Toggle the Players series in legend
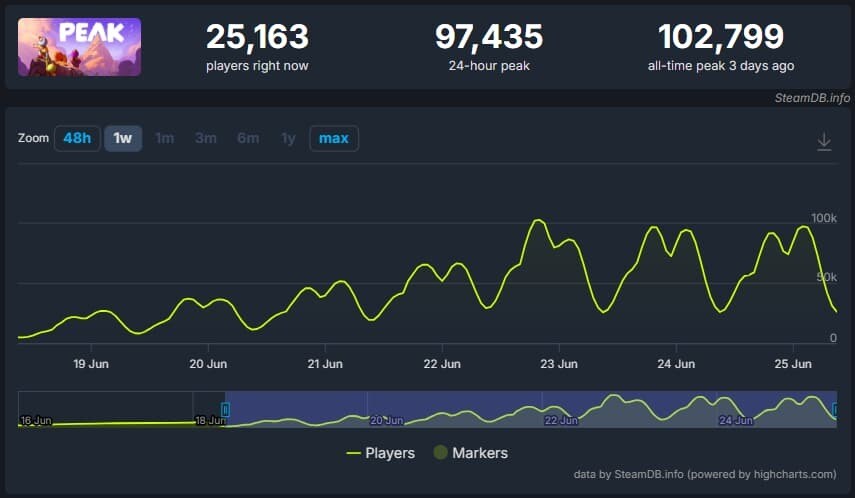This screenshot has width=855, height=498. [x=381, y=453]
